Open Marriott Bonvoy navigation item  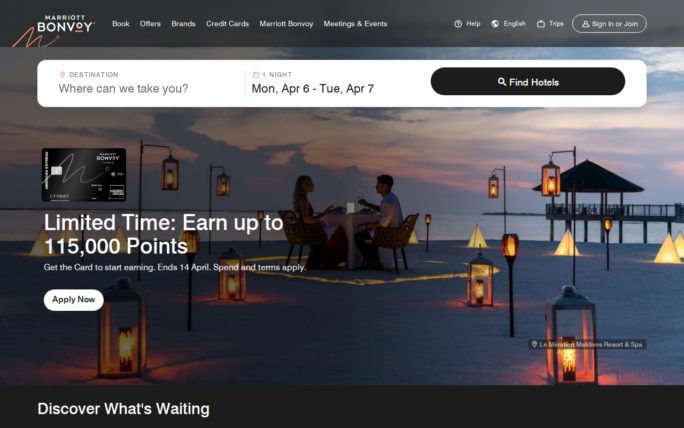click(286, 24)
